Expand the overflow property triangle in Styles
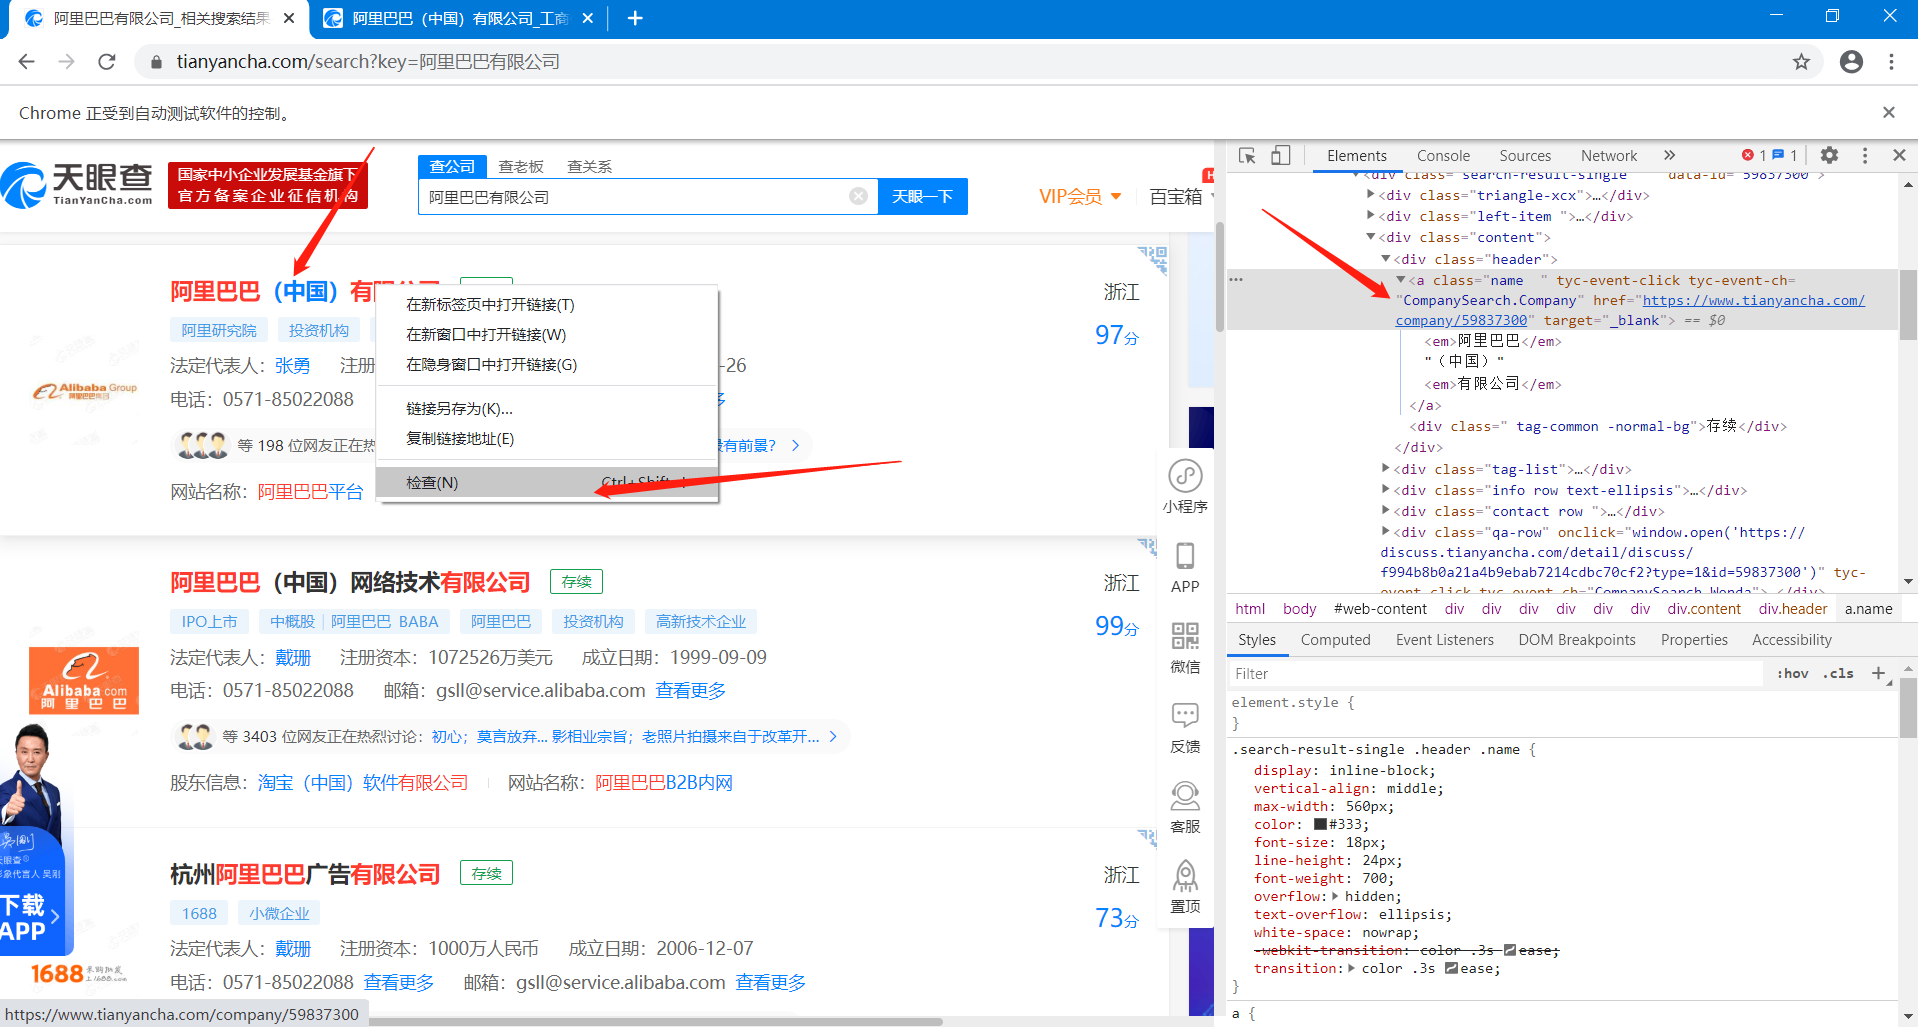The image size is (1918, 1027). click(1335, 896)
